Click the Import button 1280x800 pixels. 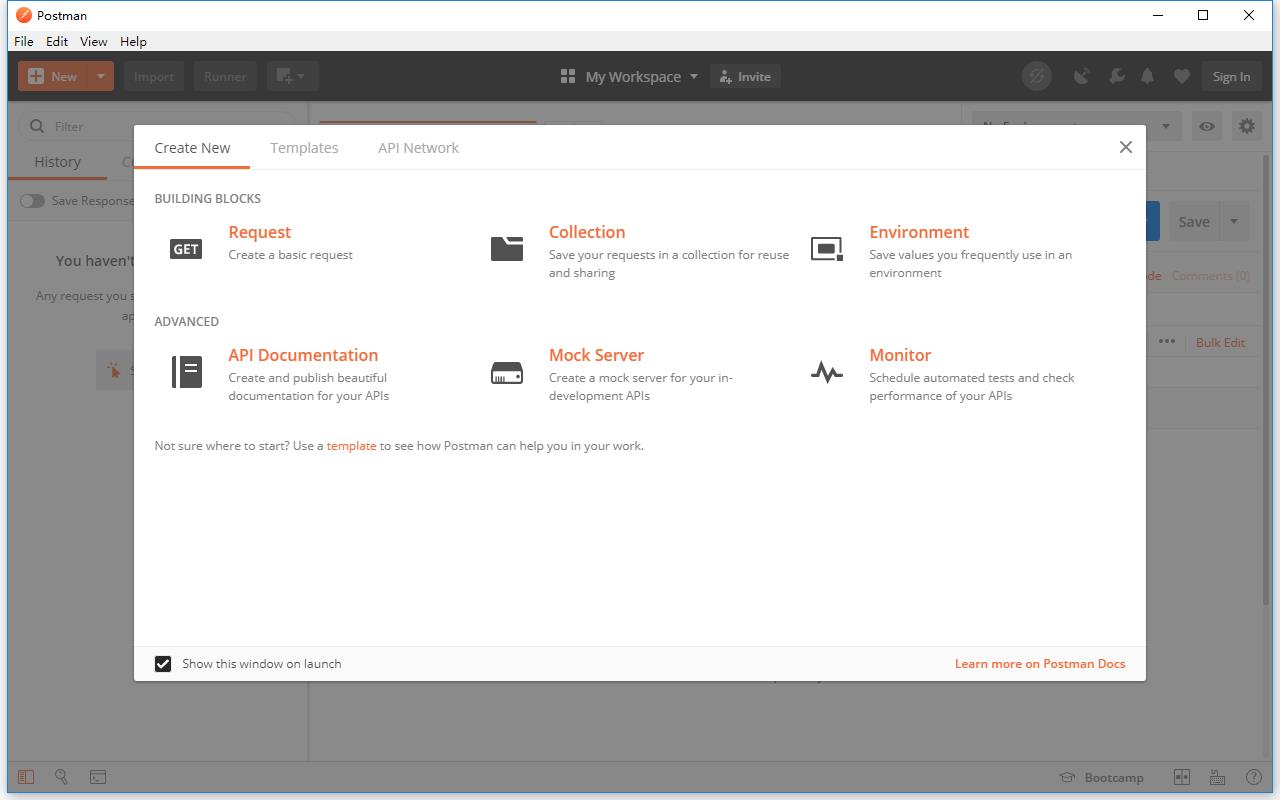(x=154, y=76)
